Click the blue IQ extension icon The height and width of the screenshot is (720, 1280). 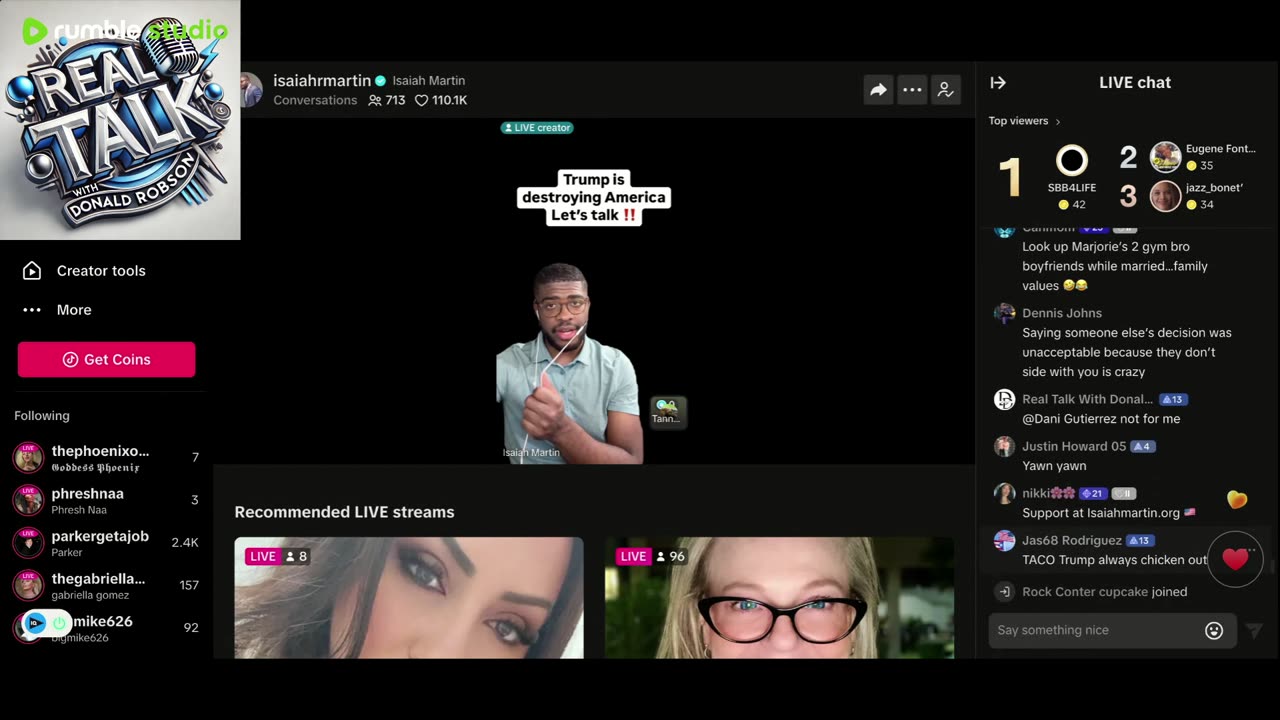pyautogui.click(x=35, y=623)
